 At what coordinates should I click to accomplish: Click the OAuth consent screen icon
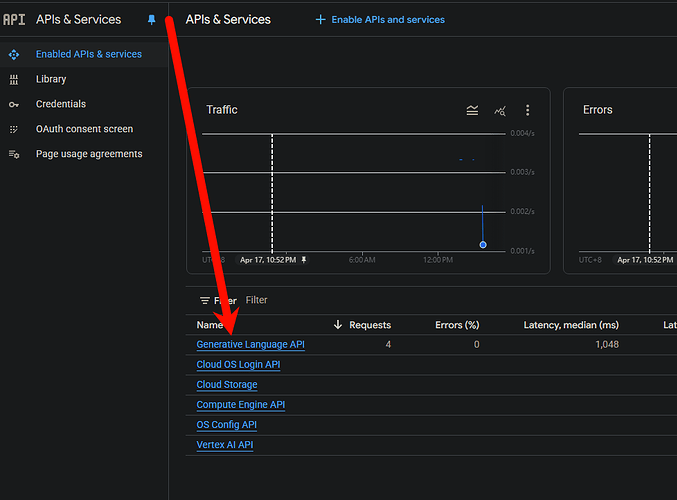[14, 129]
